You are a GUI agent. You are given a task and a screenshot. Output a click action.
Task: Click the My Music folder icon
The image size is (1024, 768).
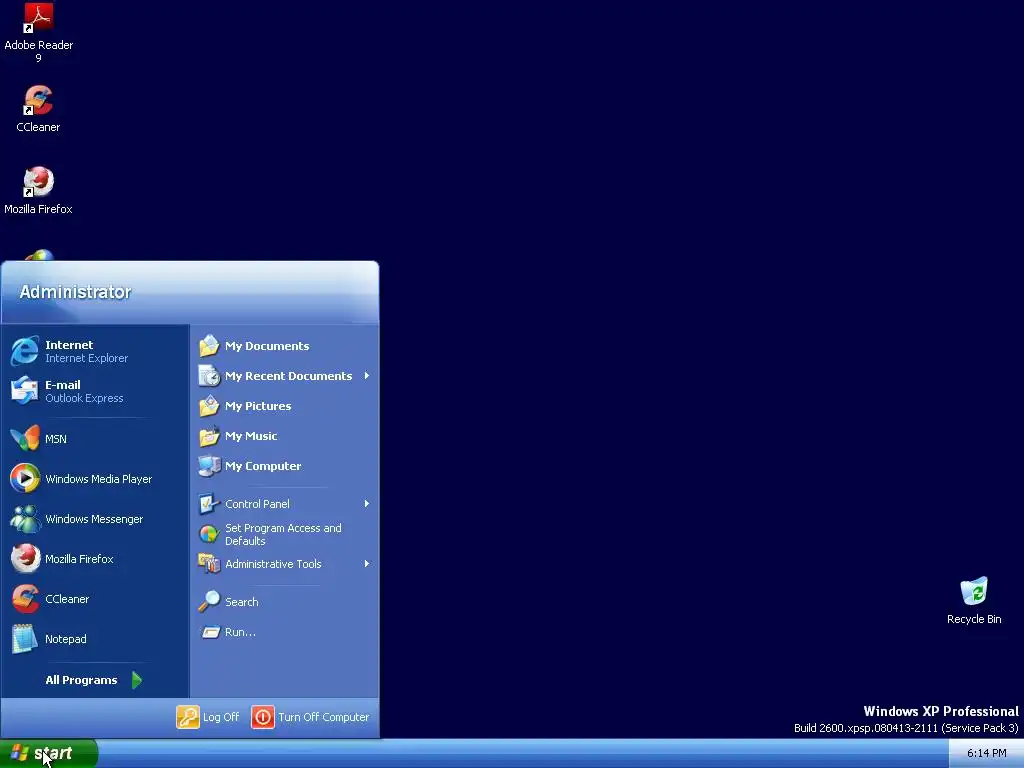(x=209, y=436)
